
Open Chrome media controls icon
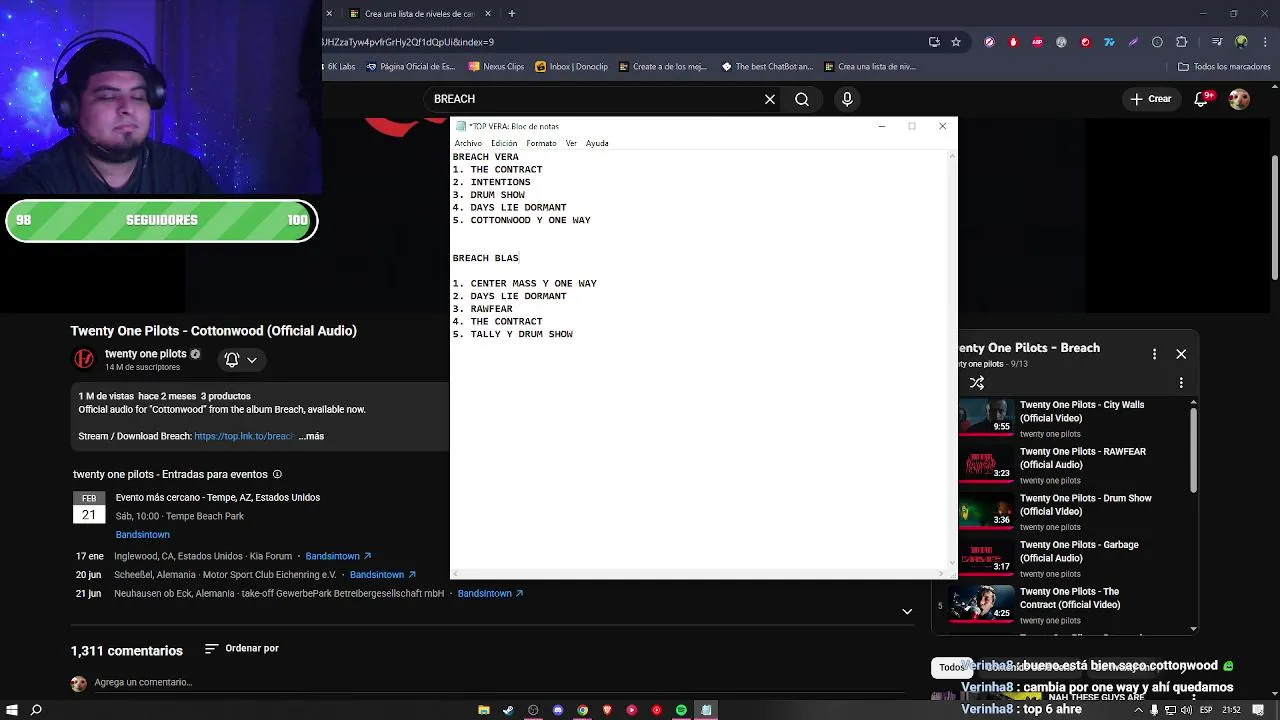point(1217,42)
